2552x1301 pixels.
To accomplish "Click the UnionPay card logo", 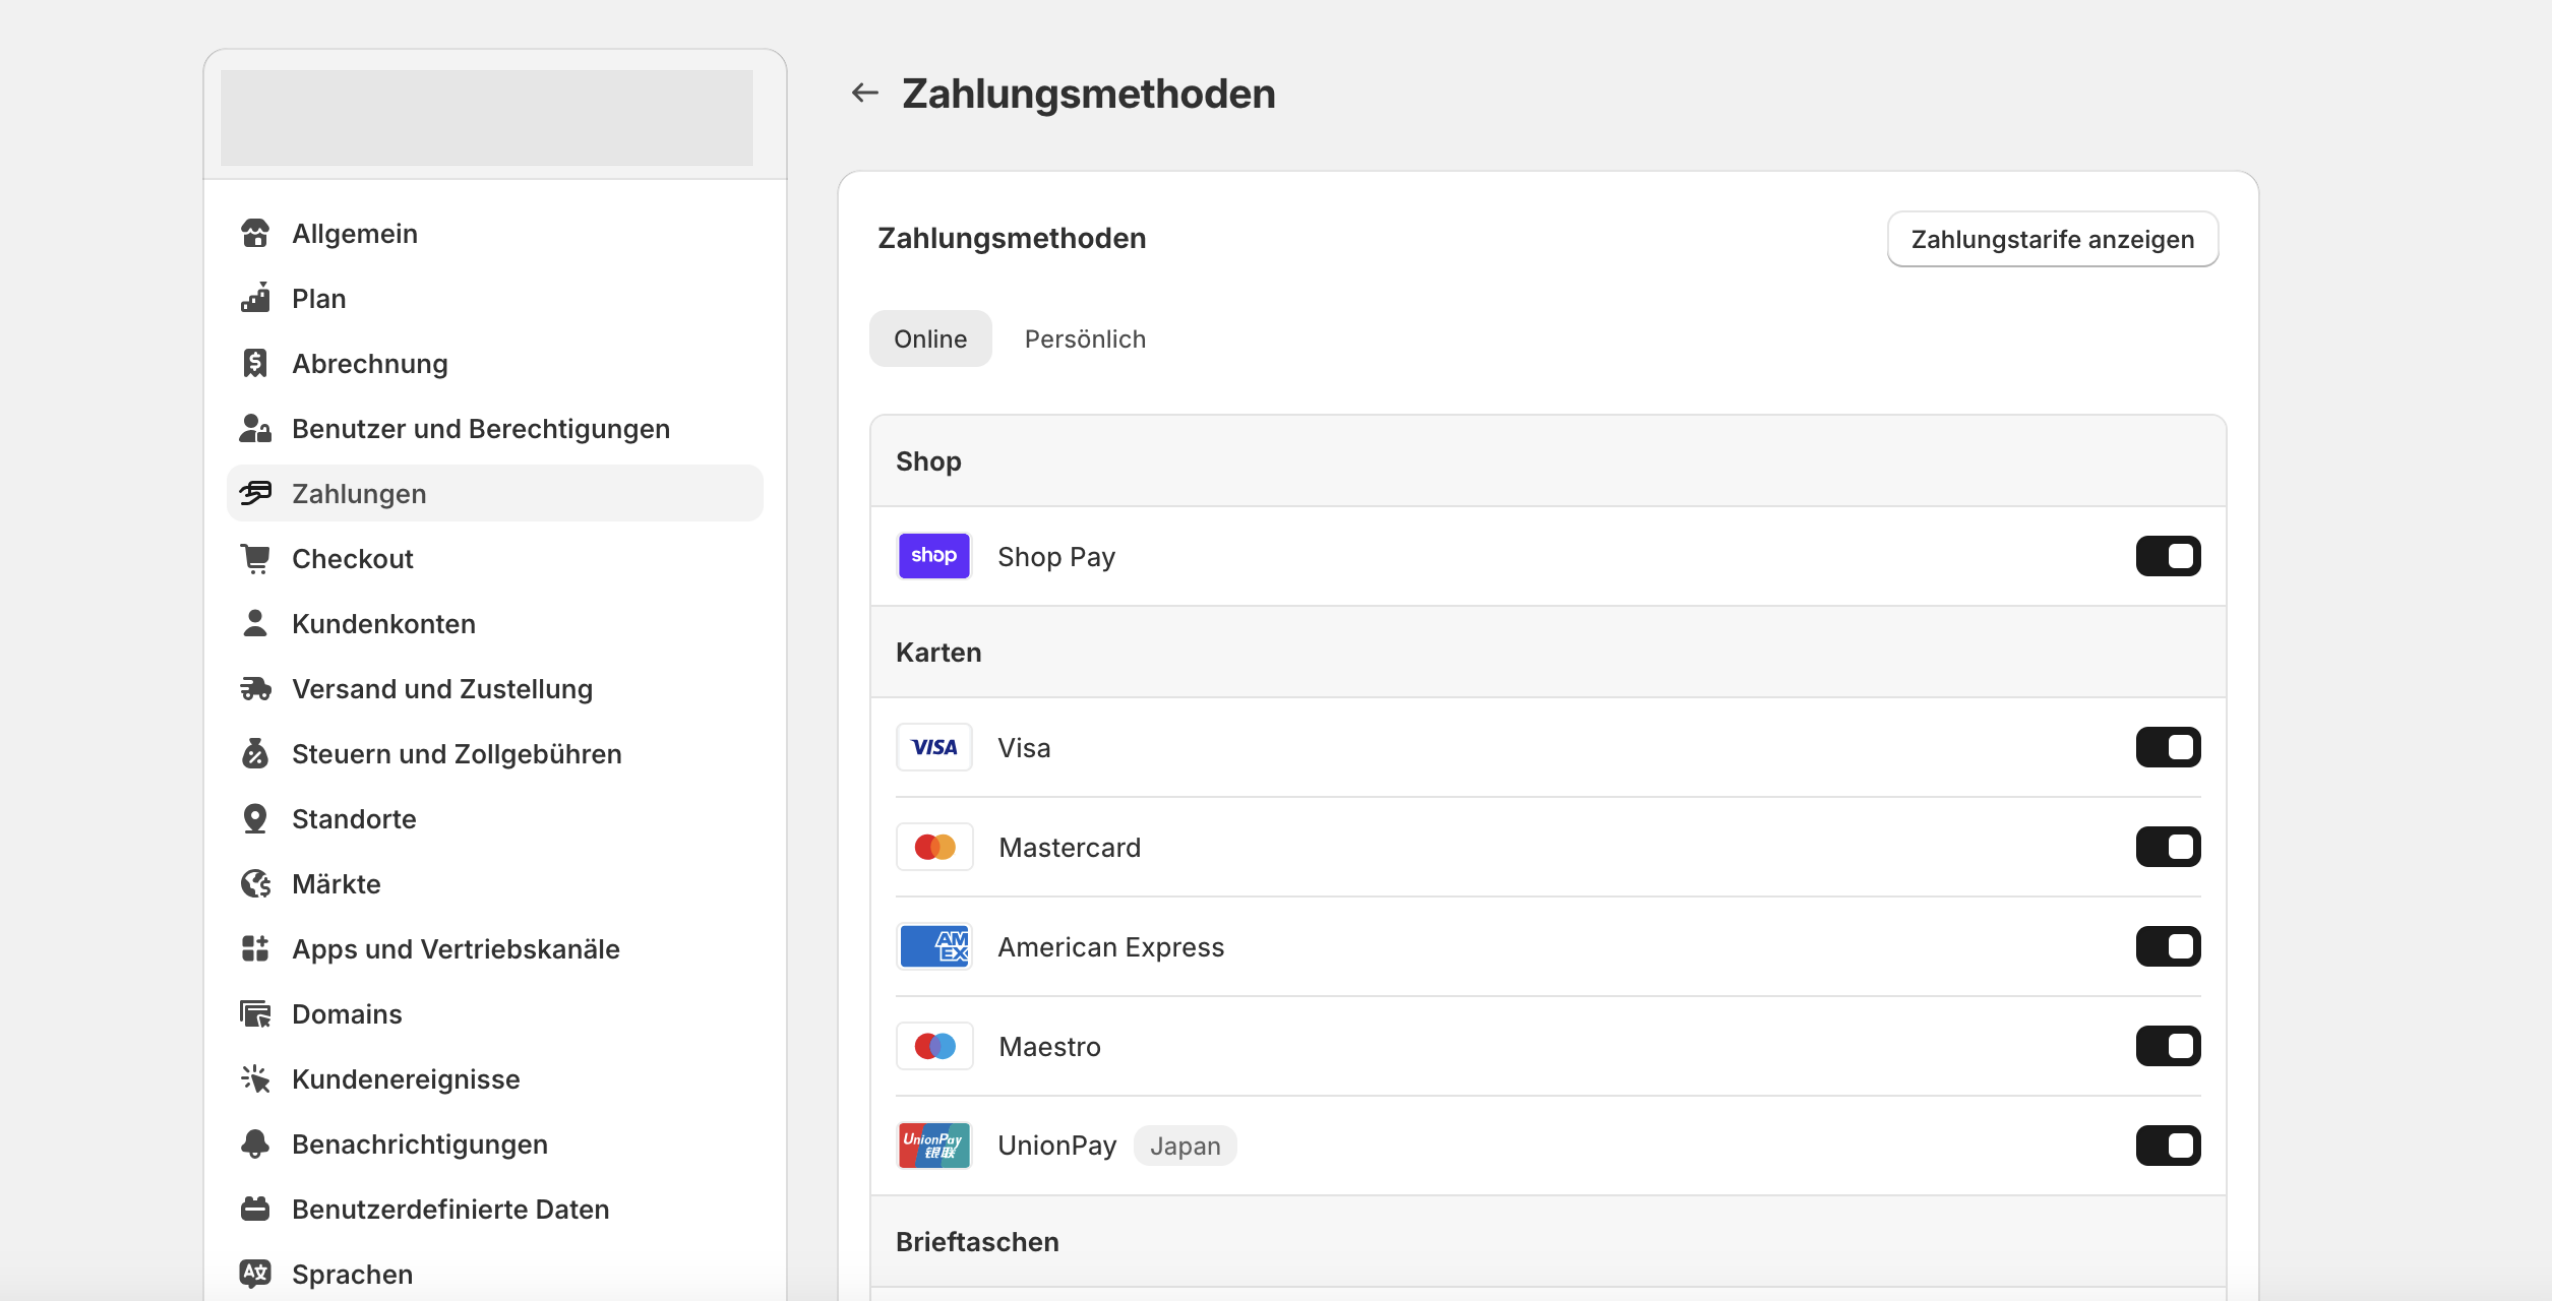I will coord(934,1145).
